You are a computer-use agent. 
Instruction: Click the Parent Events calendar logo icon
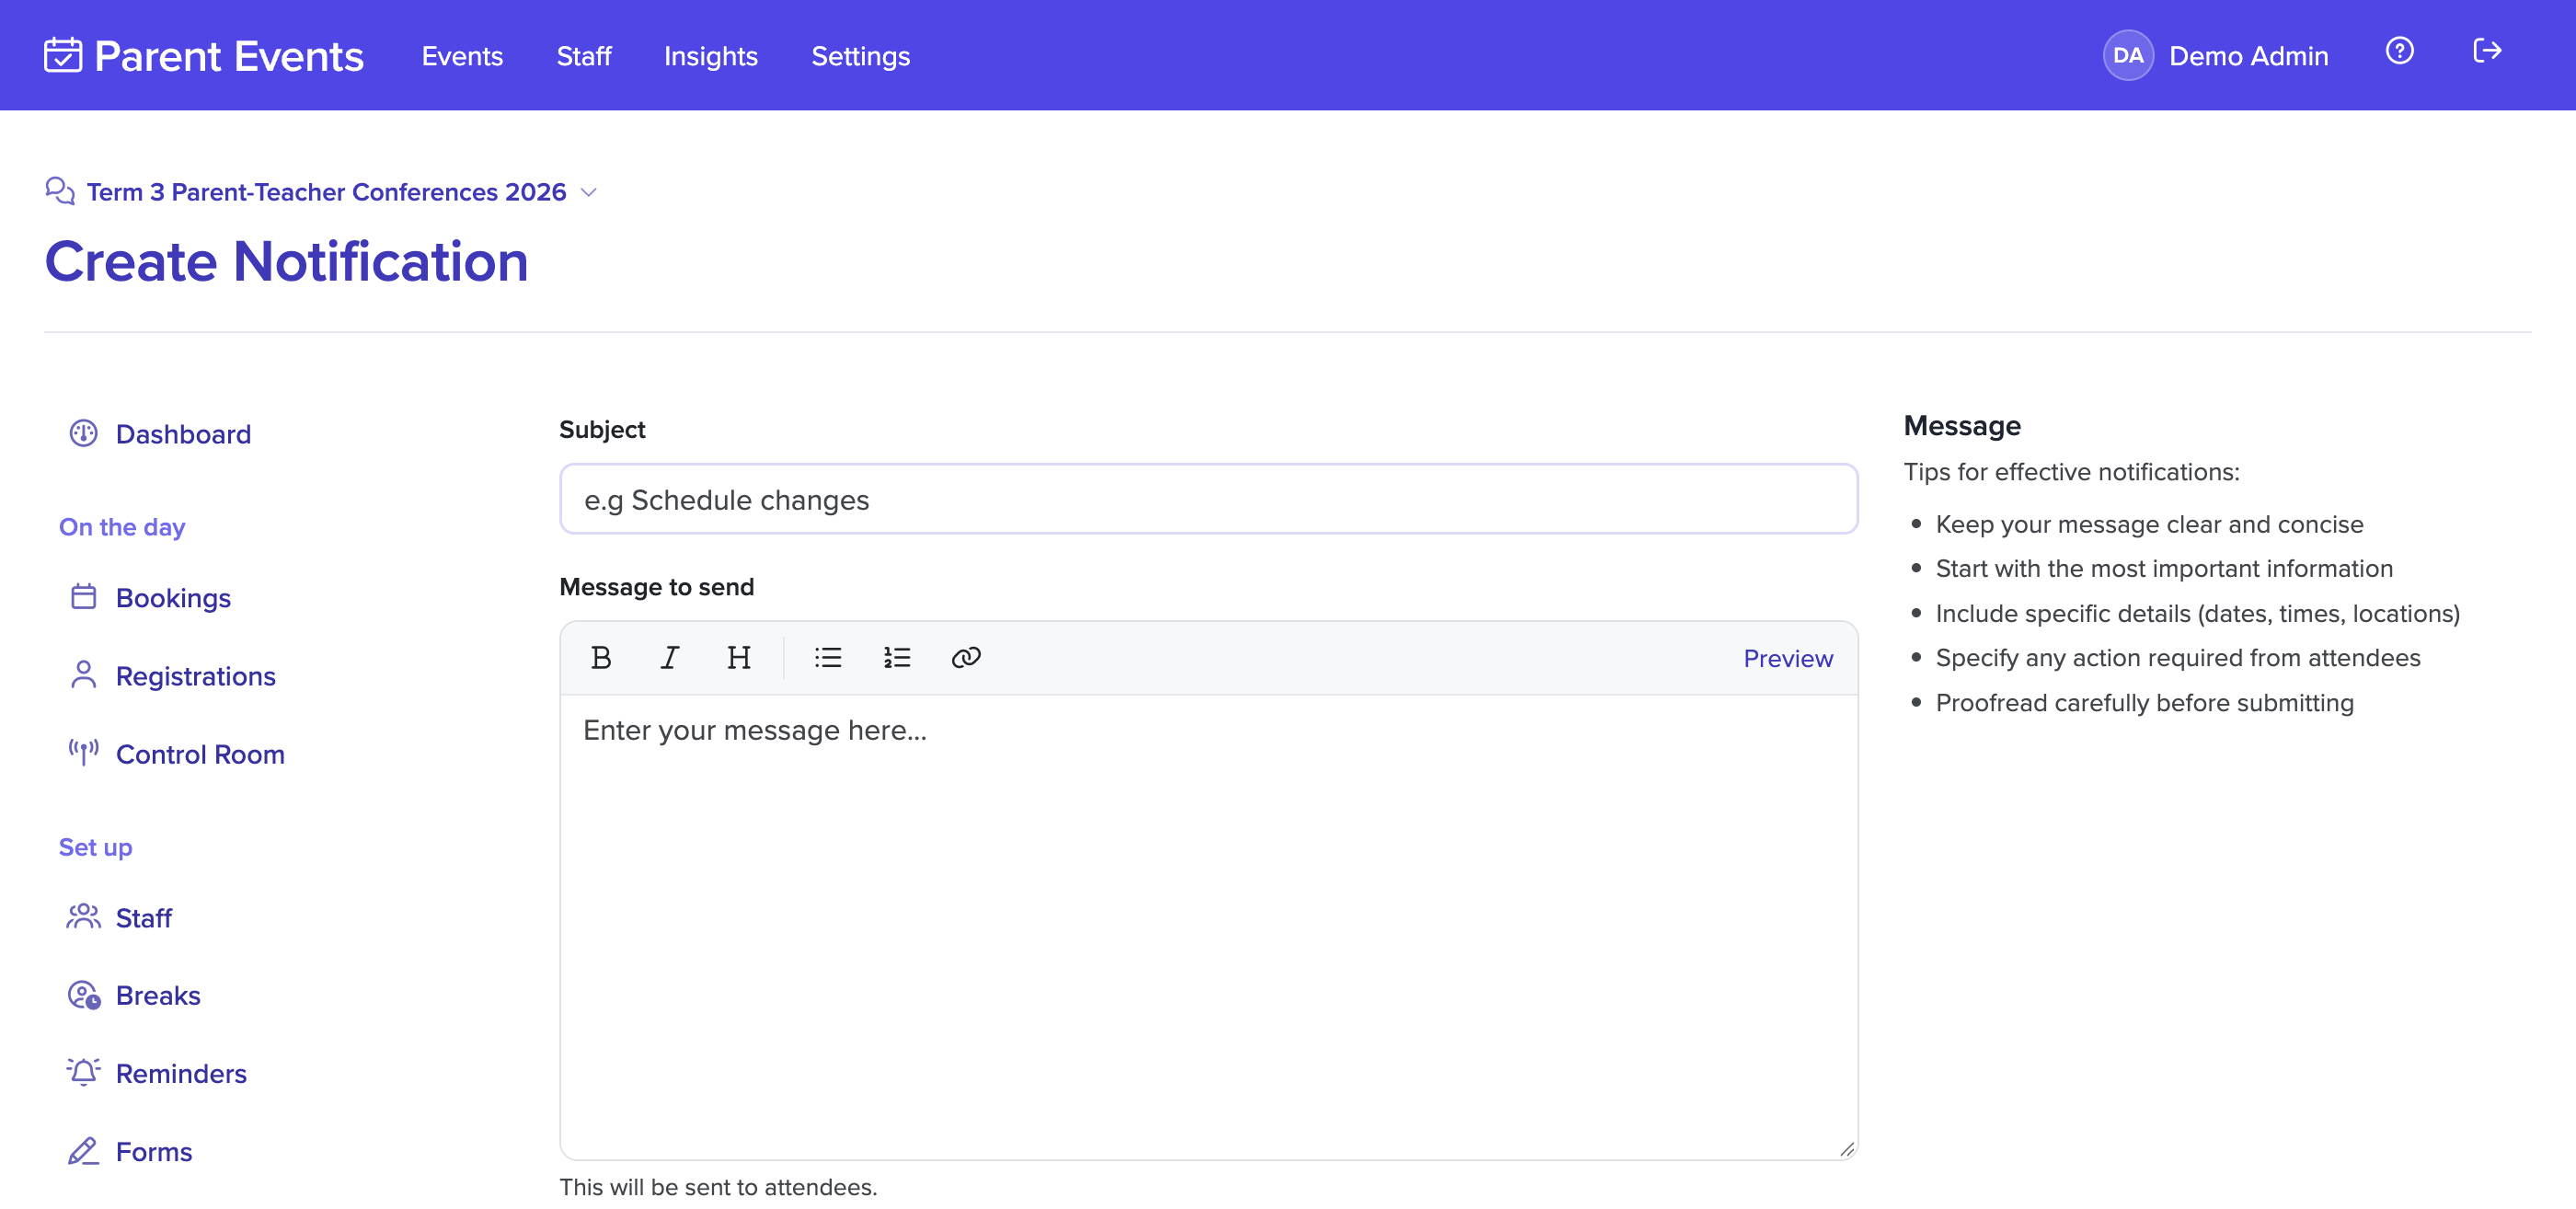coord(63,55)
